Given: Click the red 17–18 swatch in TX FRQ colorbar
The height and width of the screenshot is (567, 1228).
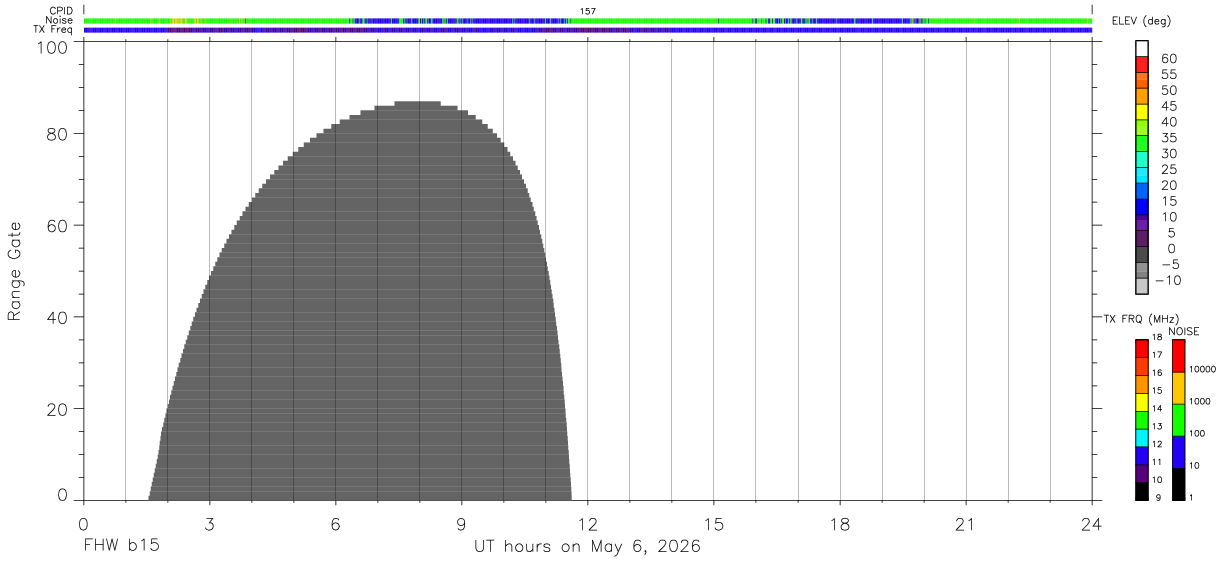Looking at the screenshot, I should (x=1142, y=349).
